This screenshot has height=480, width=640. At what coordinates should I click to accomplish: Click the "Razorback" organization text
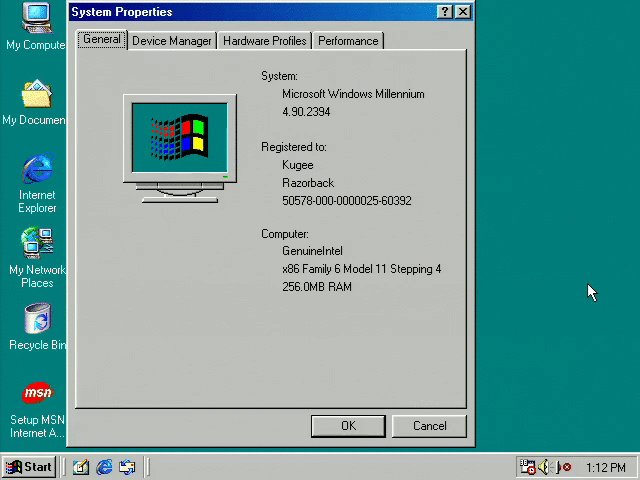308,183
